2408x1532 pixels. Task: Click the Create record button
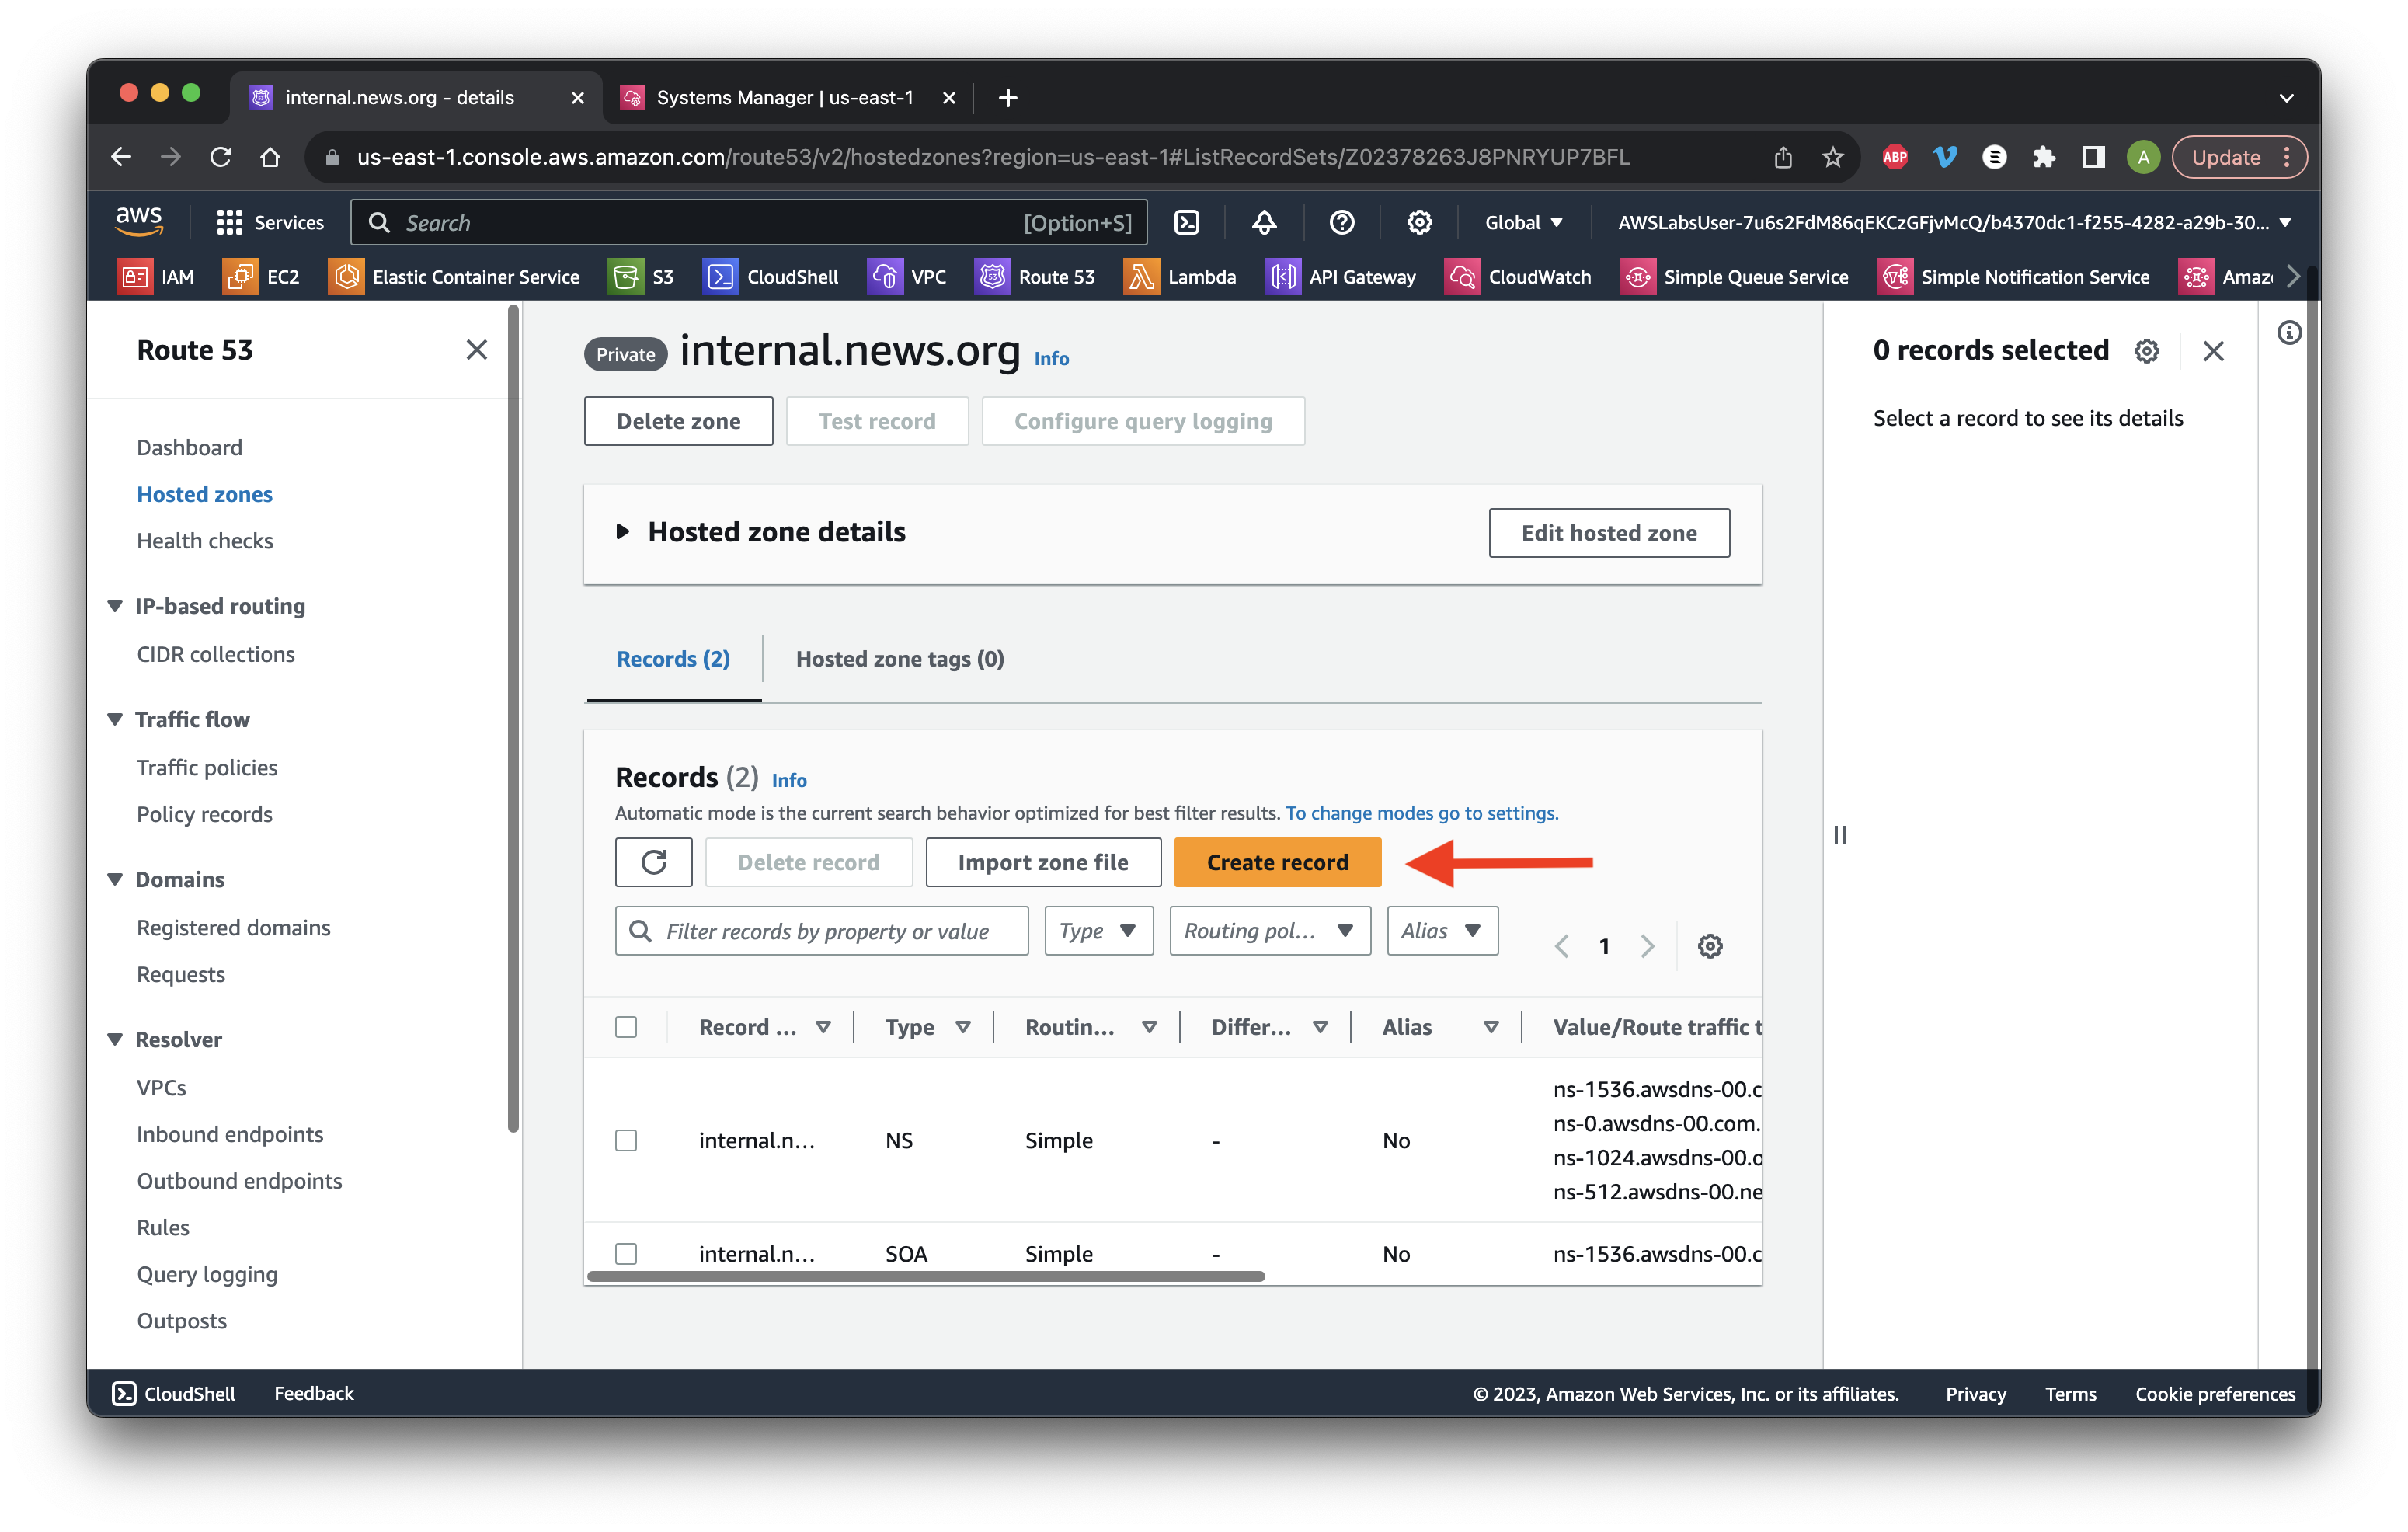[x=1277, y=862]
